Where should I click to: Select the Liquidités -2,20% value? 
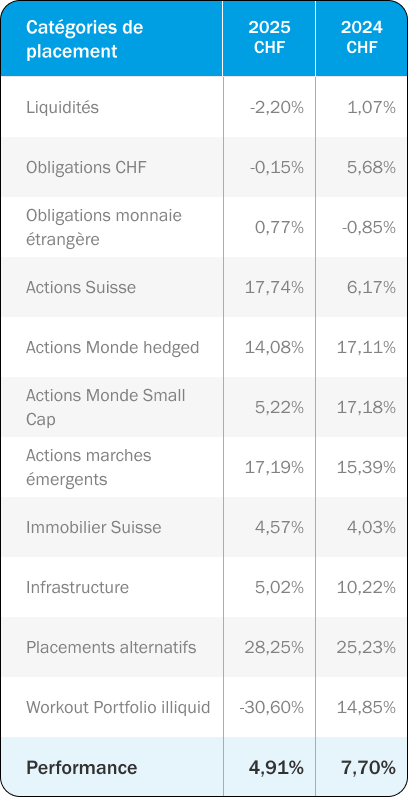pos(277,107)
